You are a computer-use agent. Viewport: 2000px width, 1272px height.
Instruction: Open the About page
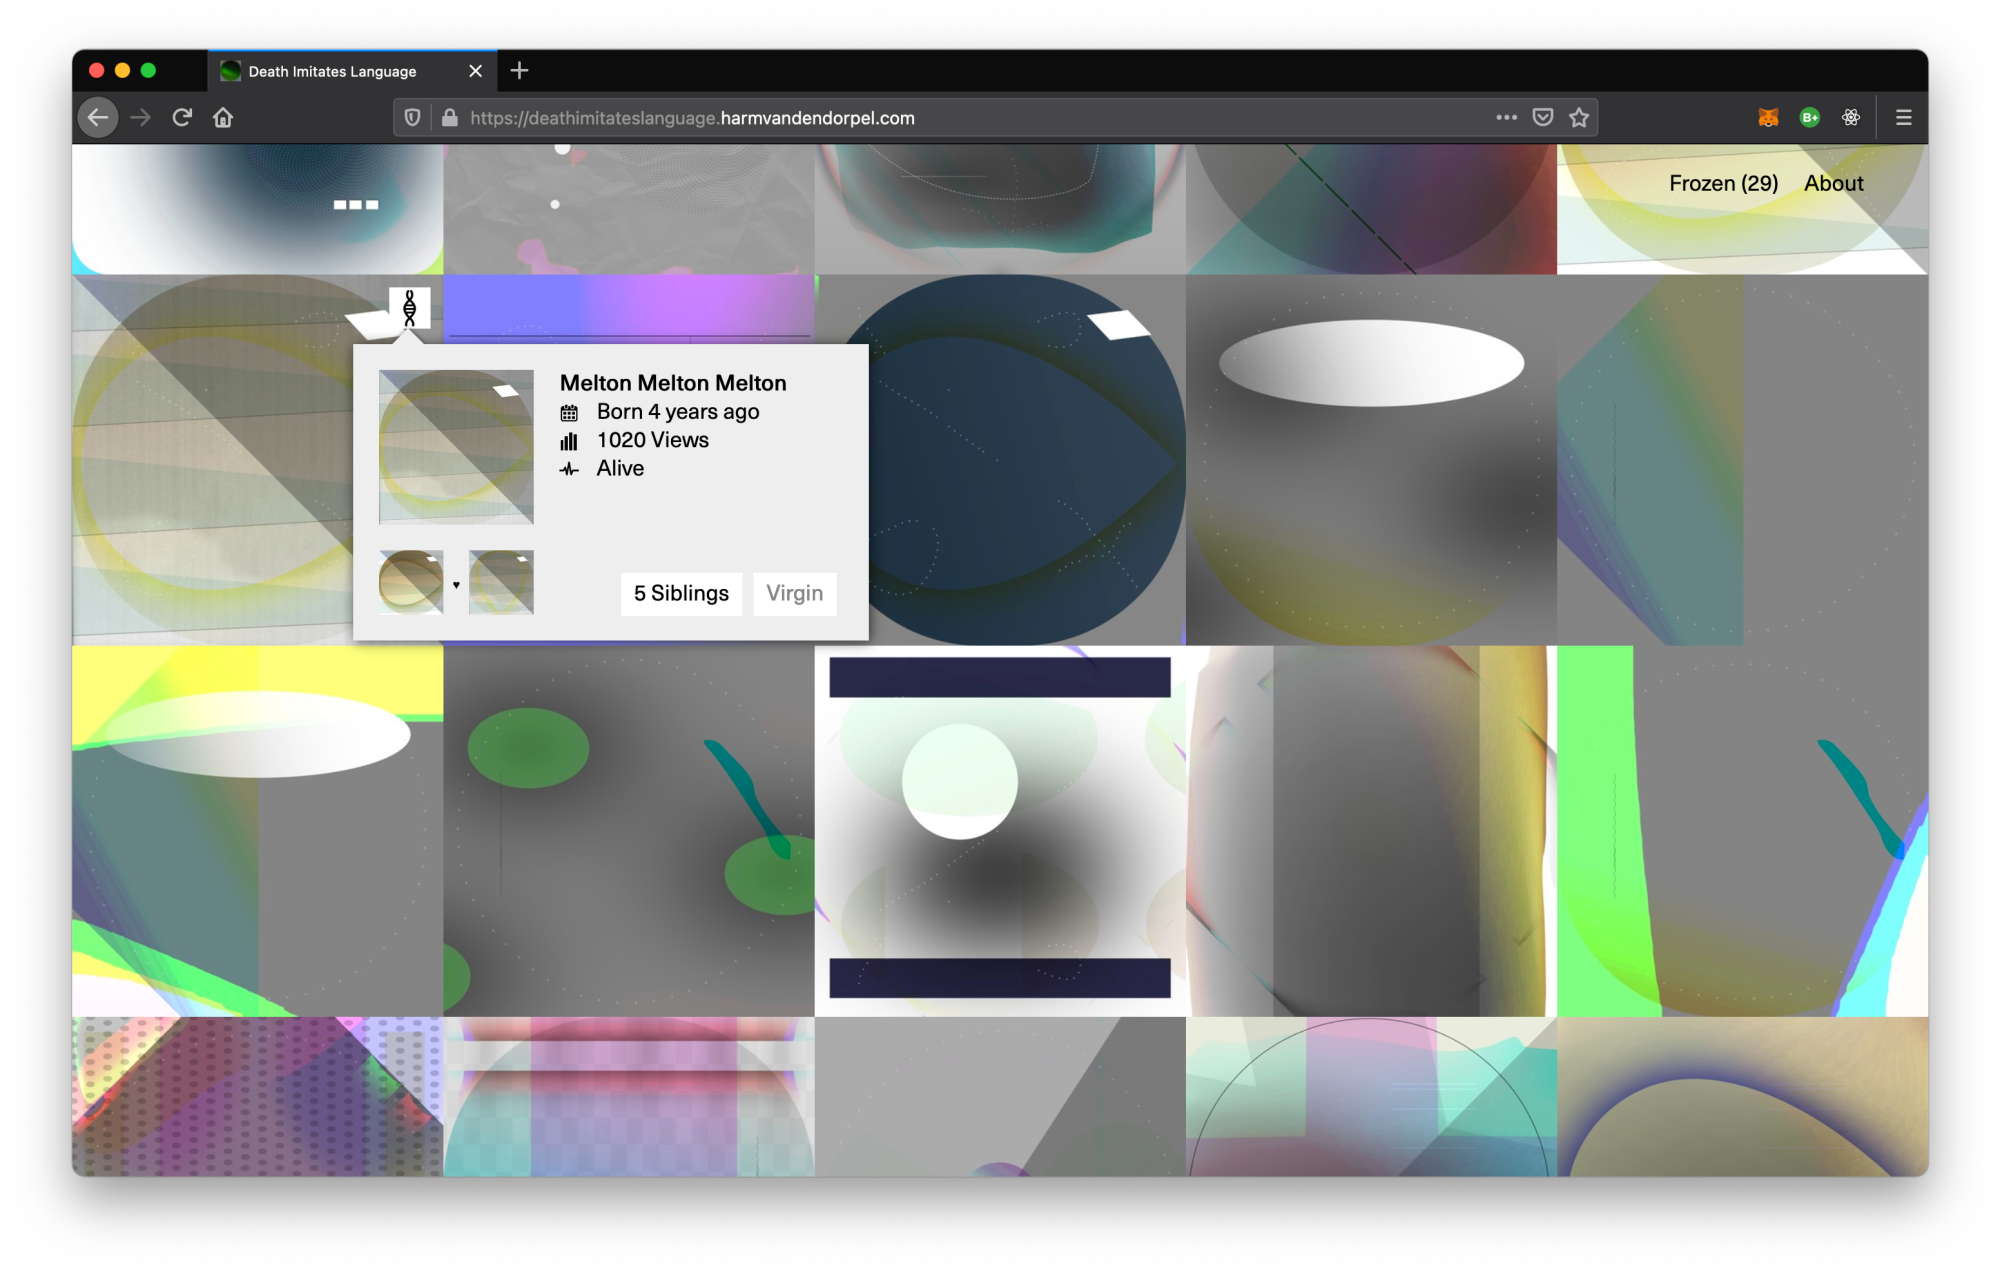1833,184
